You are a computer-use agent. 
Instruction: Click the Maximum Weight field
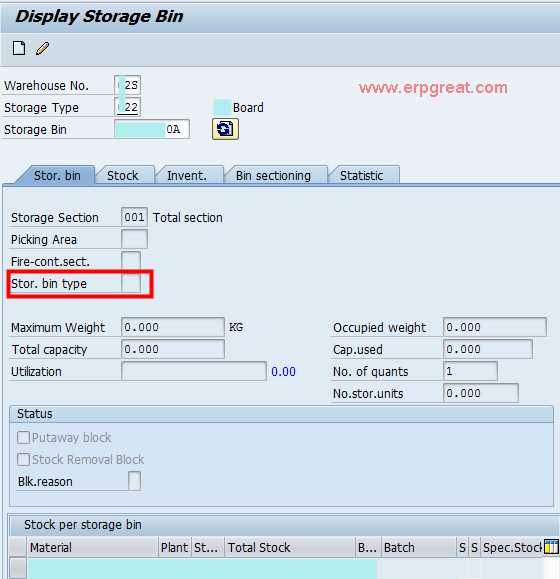click(x=173, y=327)
